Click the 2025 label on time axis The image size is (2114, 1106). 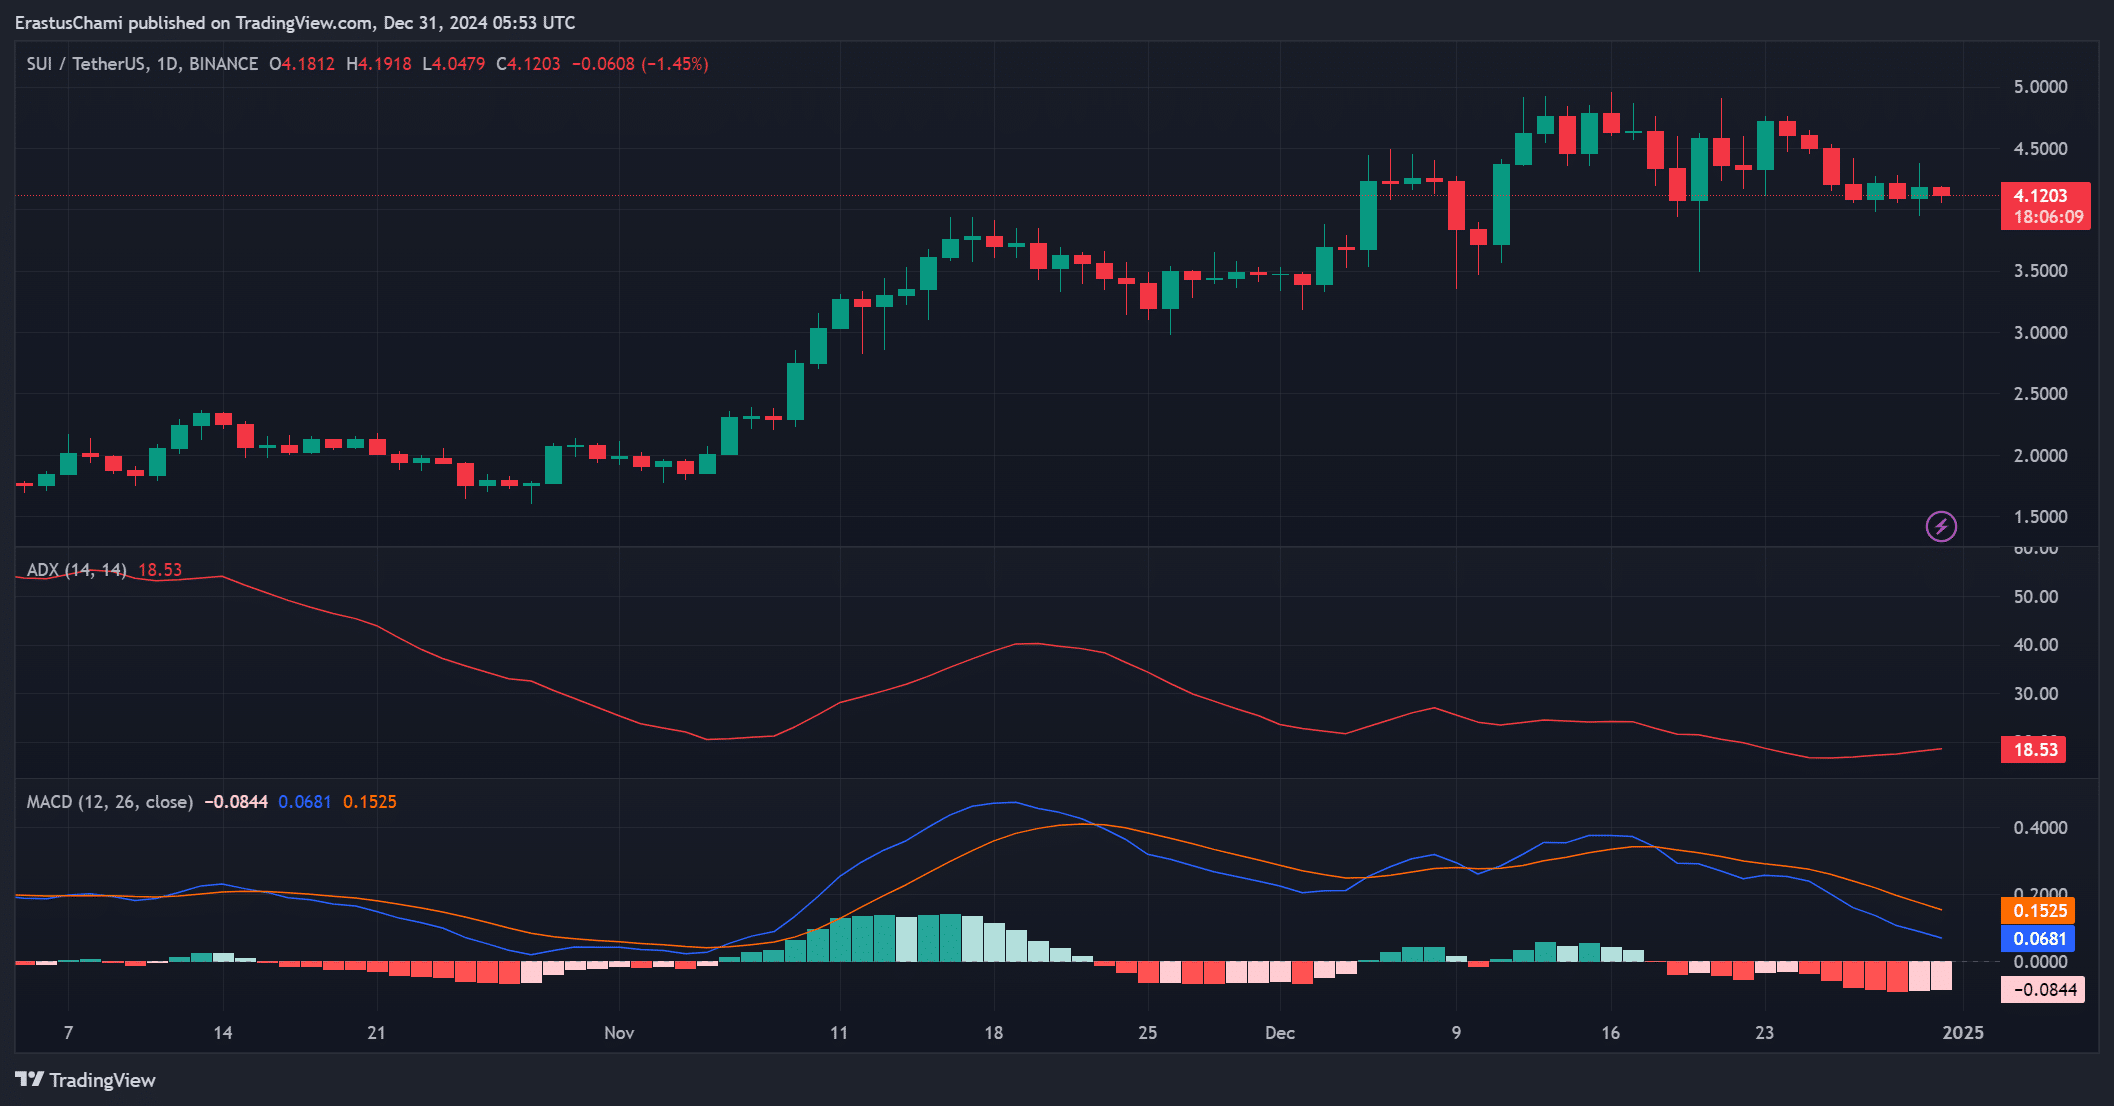click(1962, 1033)
